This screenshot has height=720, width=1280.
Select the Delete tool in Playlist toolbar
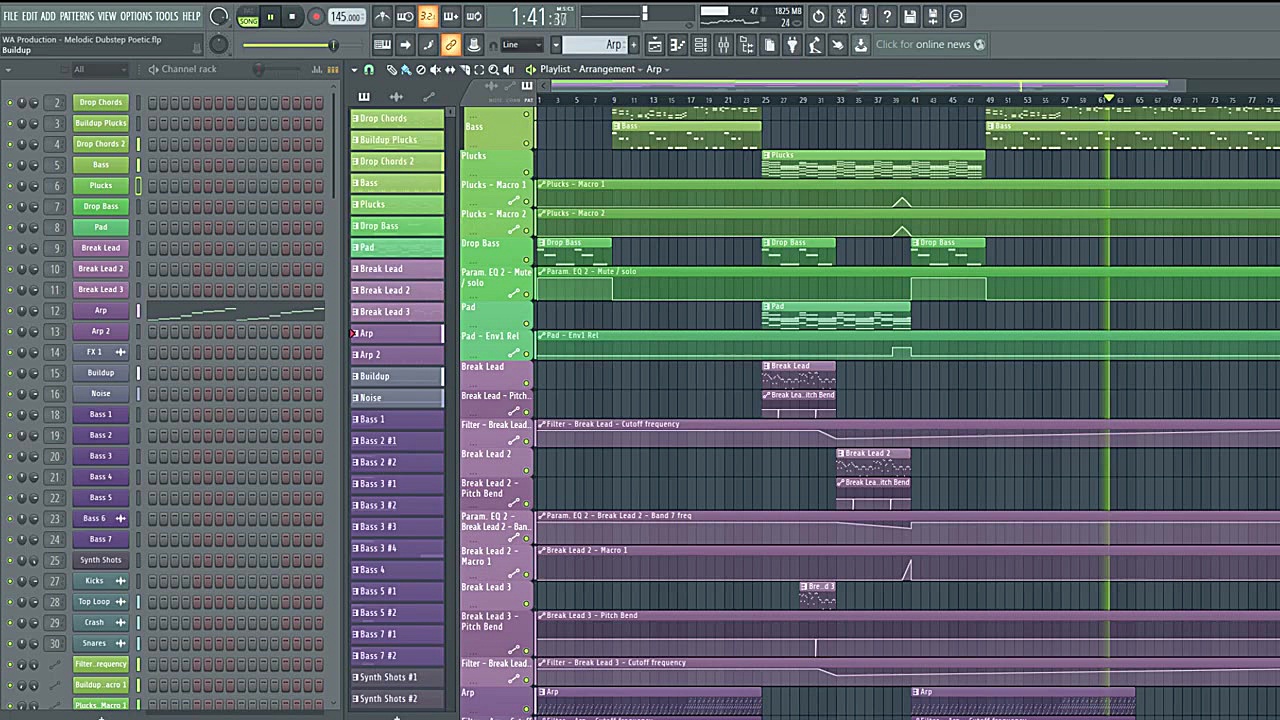click(420, 69)
